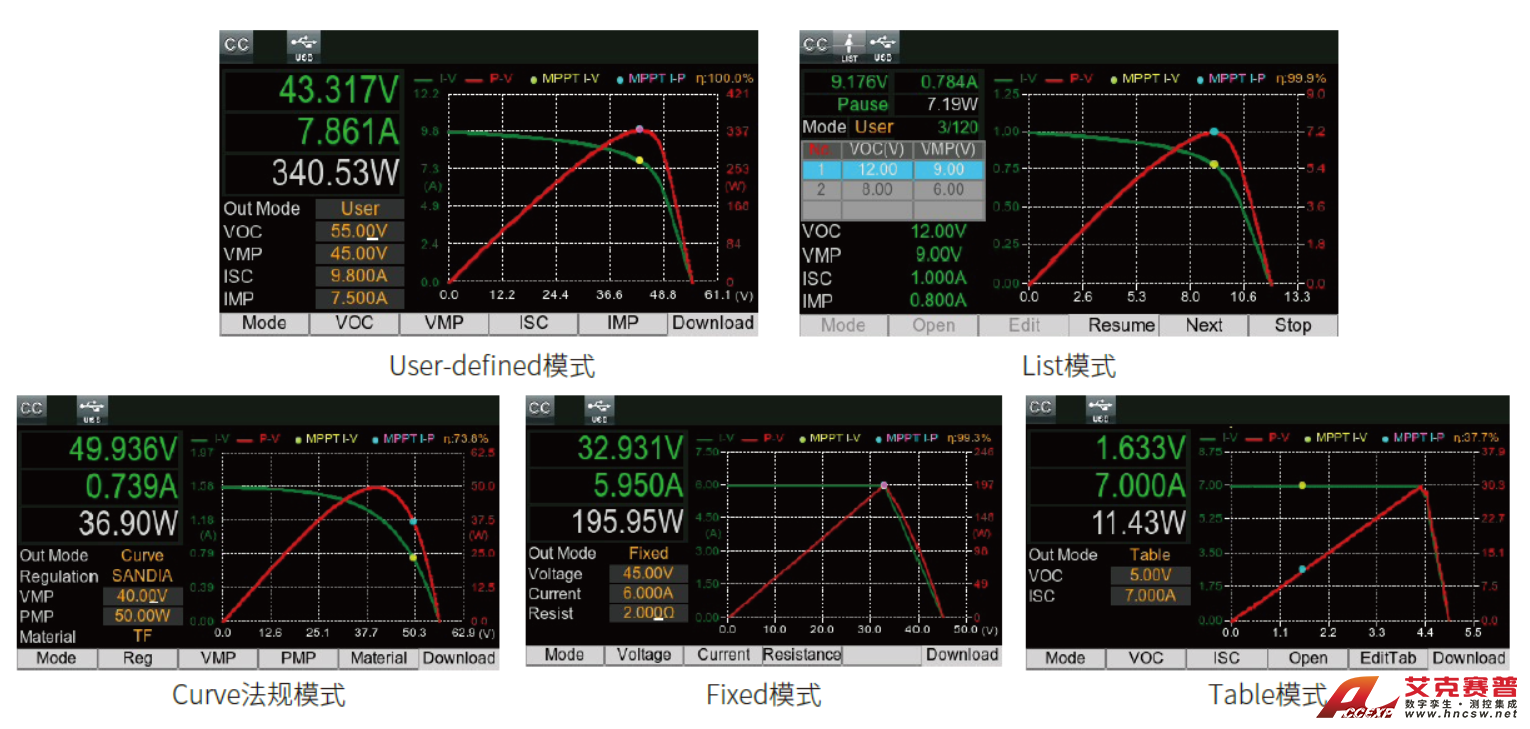
Task: Click the cyan MPPT I-P dot on List graph
Action: tap(1214, 132)
